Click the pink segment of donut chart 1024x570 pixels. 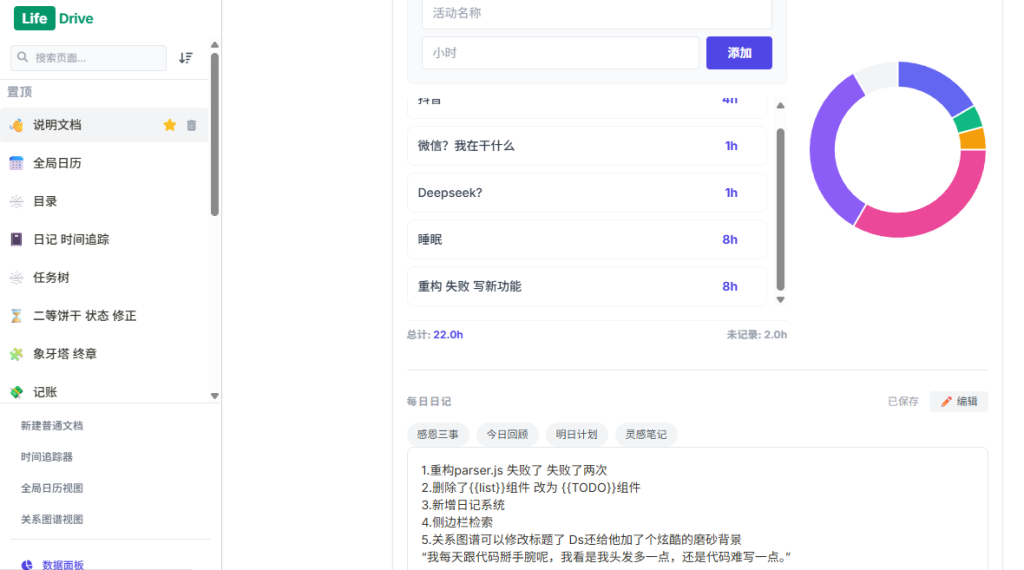(x=930, y=214)
